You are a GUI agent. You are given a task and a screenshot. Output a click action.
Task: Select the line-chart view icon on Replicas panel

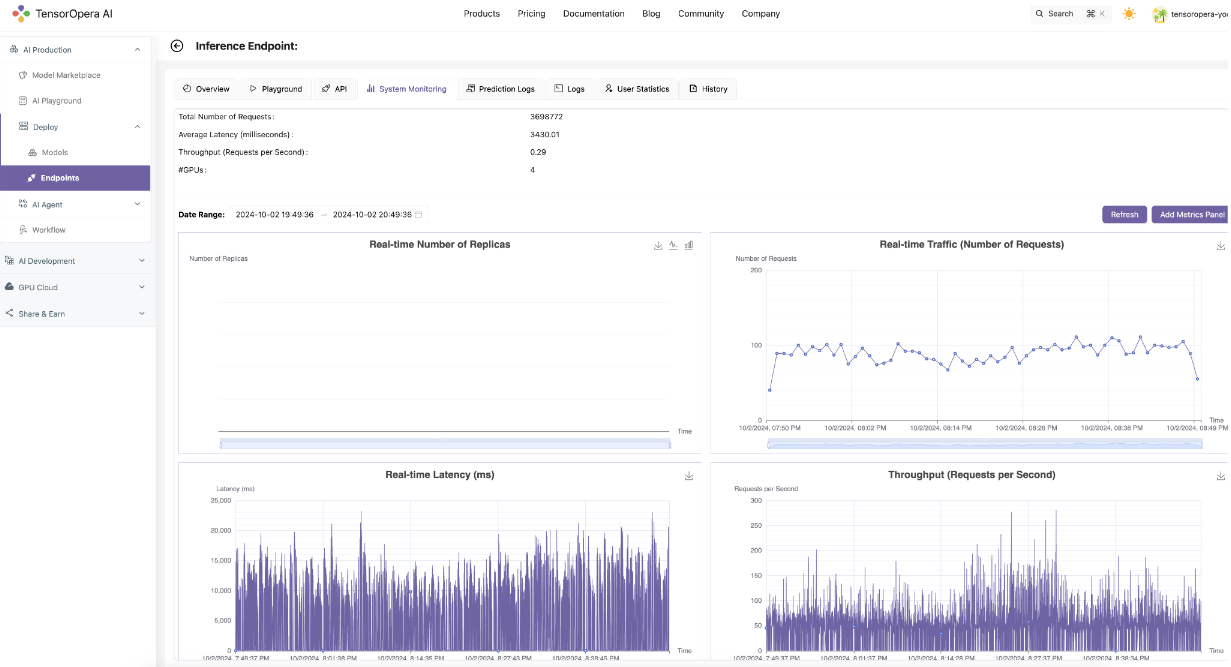pyautogui.click(x=673, y=245)
